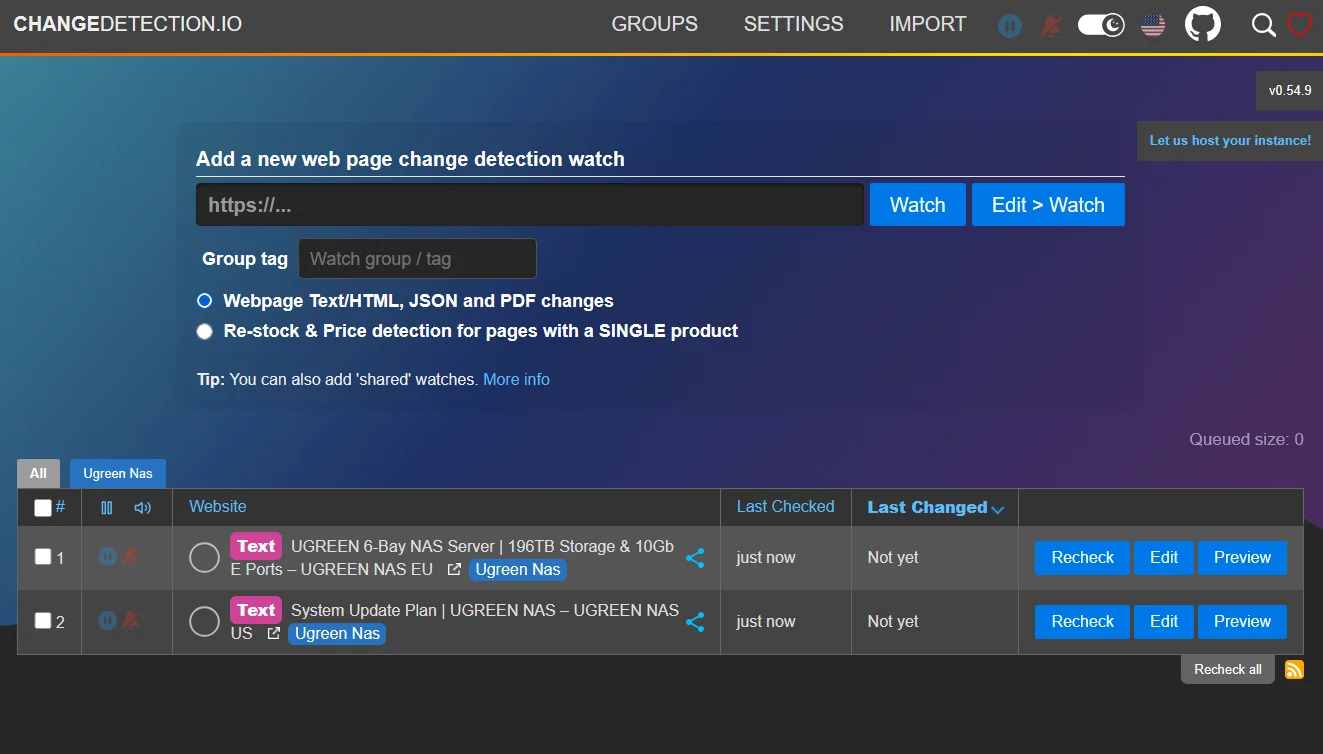Open the IMPORT page

[x=928, y=25]
